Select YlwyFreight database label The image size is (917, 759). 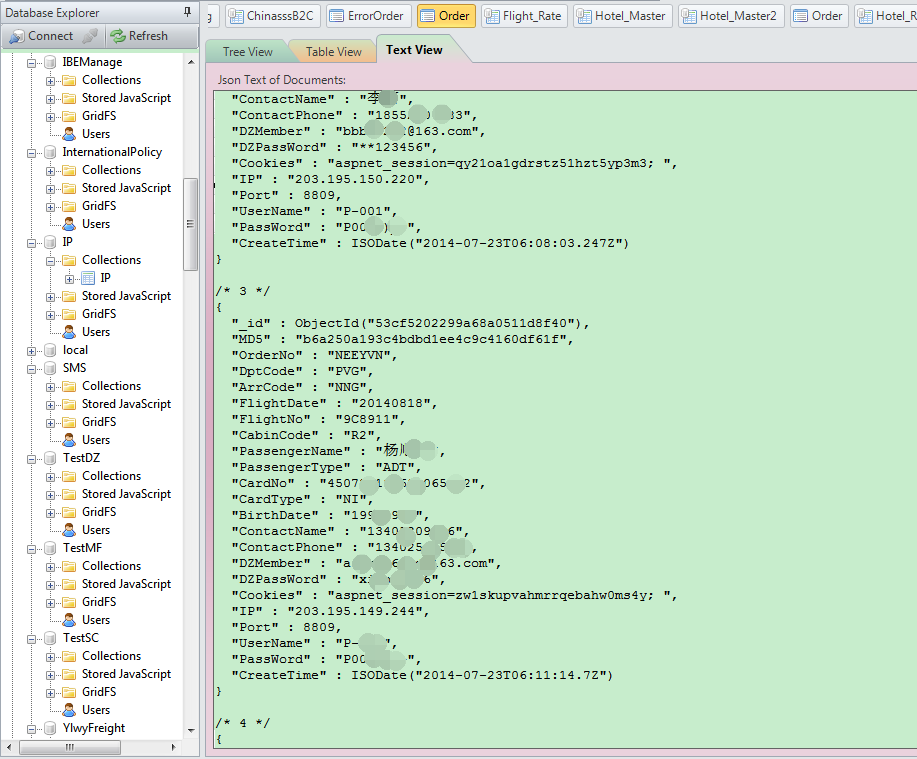pyautogui.click(x=94, y=728)
